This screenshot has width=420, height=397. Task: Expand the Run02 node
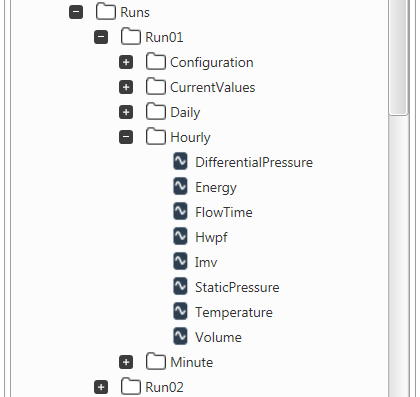coord(101,387)
